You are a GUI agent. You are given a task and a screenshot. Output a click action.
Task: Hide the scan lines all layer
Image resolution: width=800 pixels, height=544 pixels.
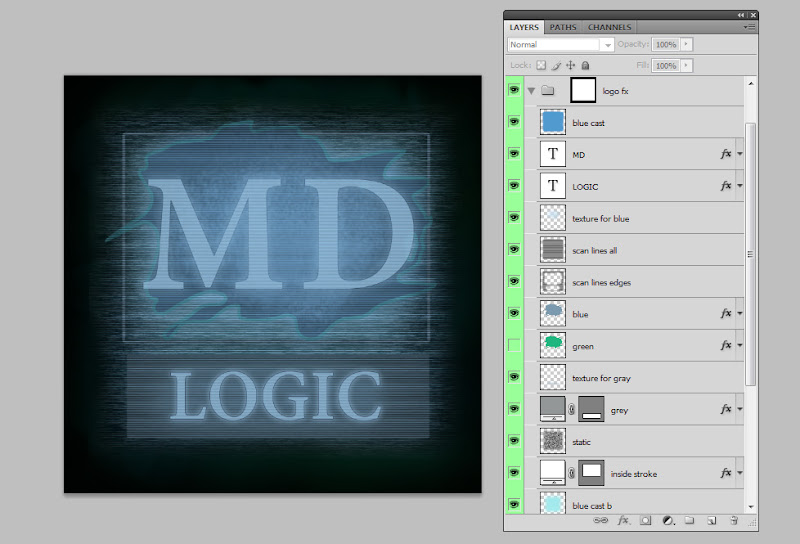(514, 250)
